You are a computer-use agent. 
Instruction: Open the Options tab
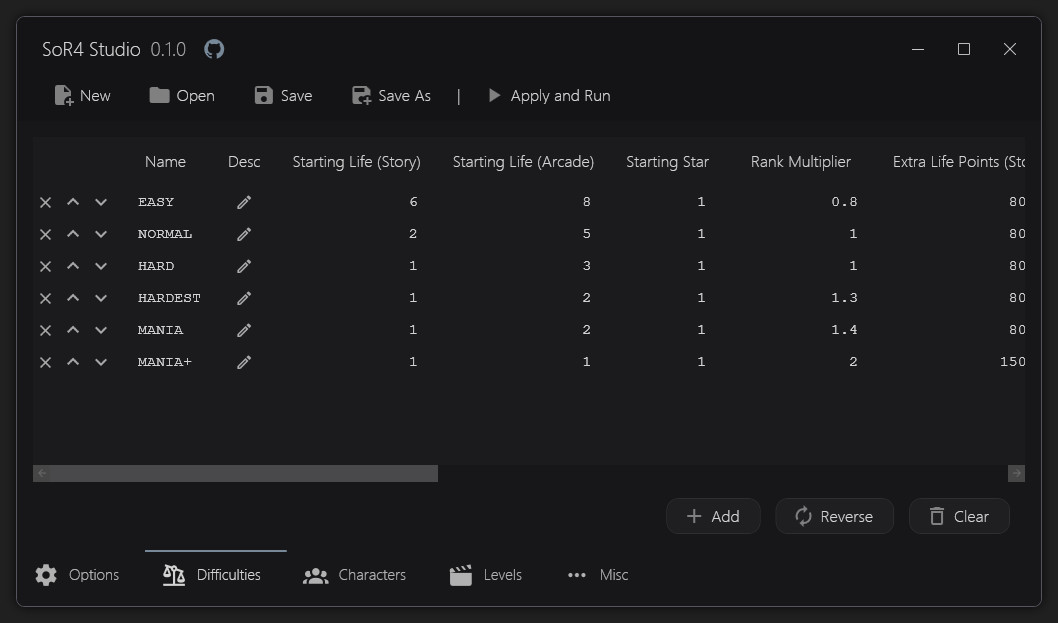[77, 575]
